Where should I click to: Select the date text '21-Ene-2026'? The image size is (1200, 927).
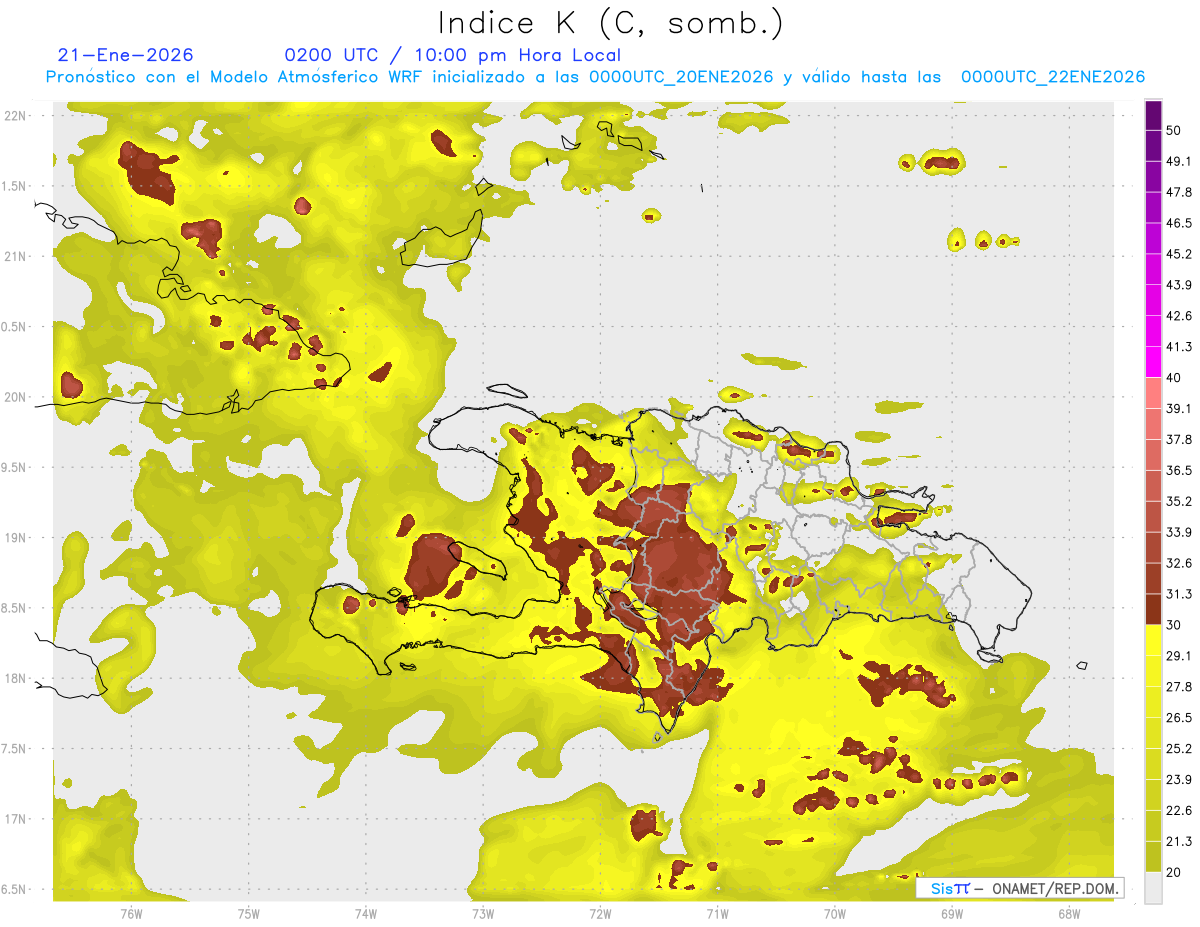click(x=126, y=55)
